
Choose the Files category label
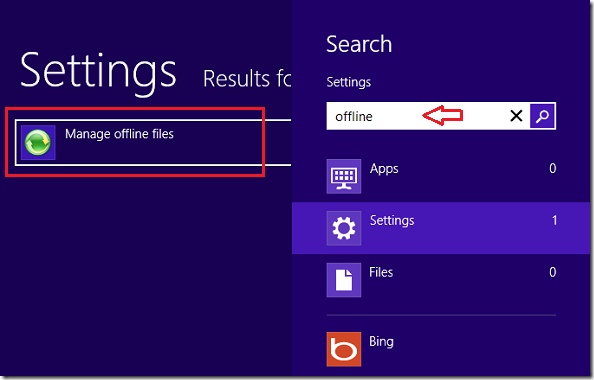click(x=381, y=272)
